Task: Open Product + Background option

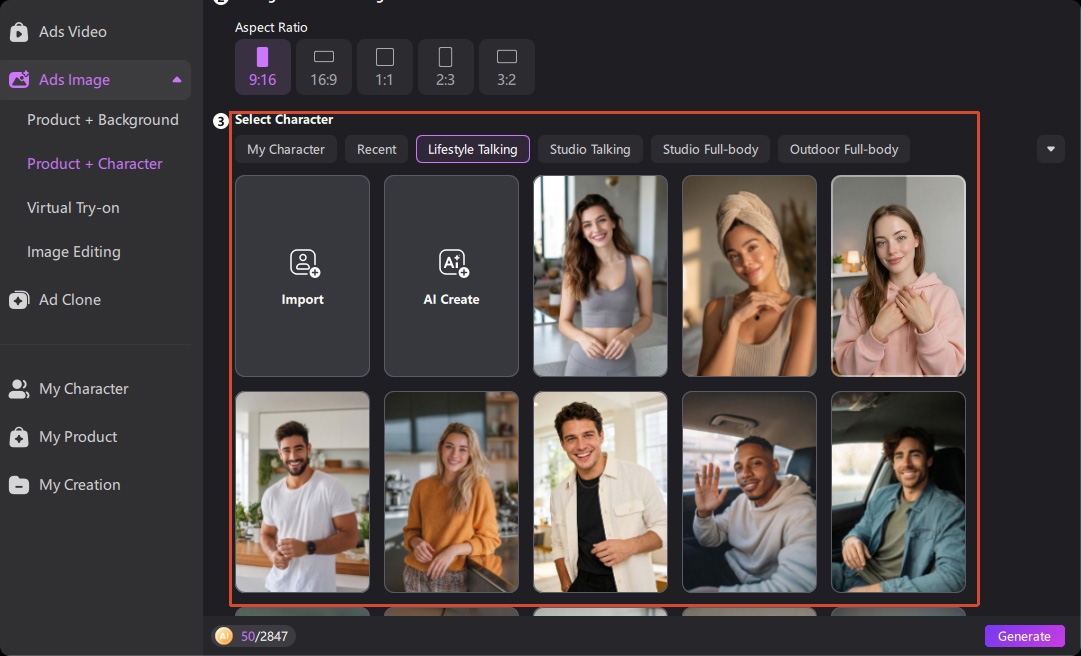Action: [x=103, y=120]
